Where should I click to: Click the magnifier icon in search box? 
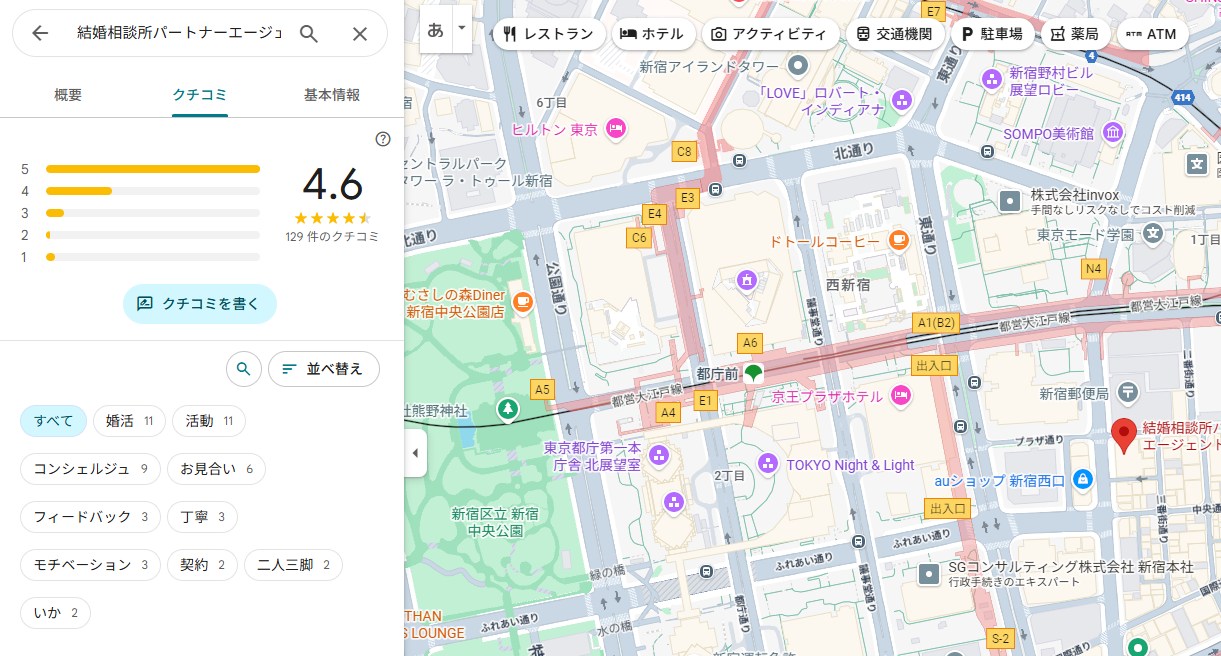click(x=309, y=34)
